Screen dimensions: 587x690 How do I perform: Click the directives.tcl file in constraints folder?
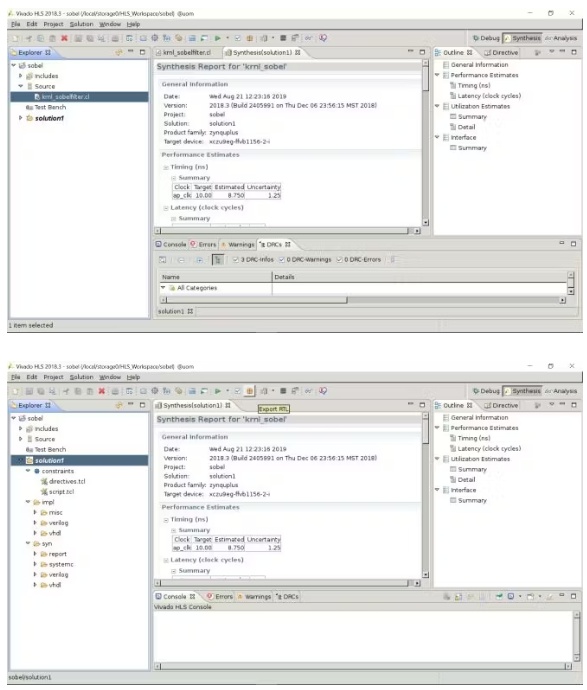coord(63,481)
